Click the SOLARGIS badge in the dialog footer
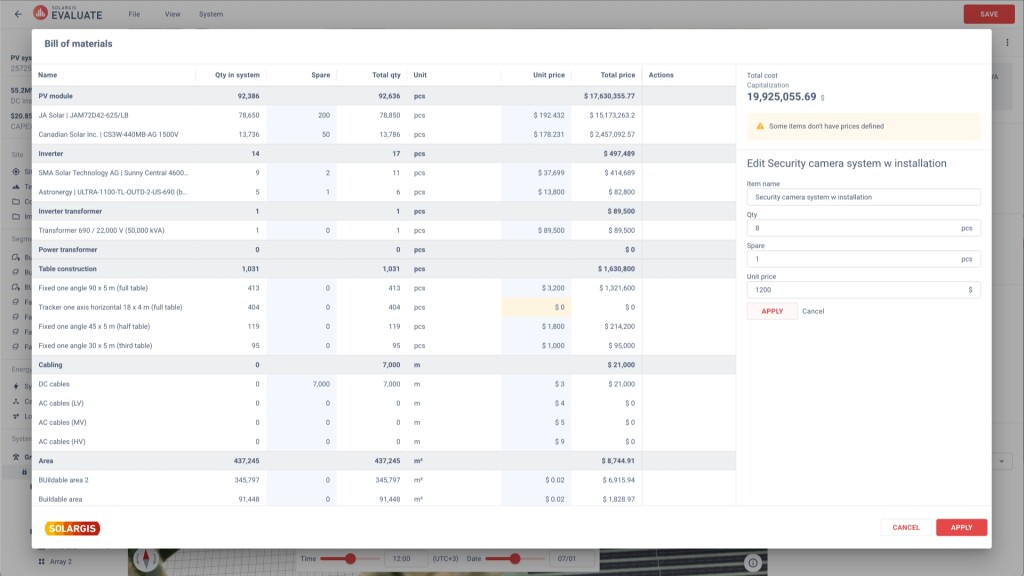 pyautogui.click(x=71, y=527)
